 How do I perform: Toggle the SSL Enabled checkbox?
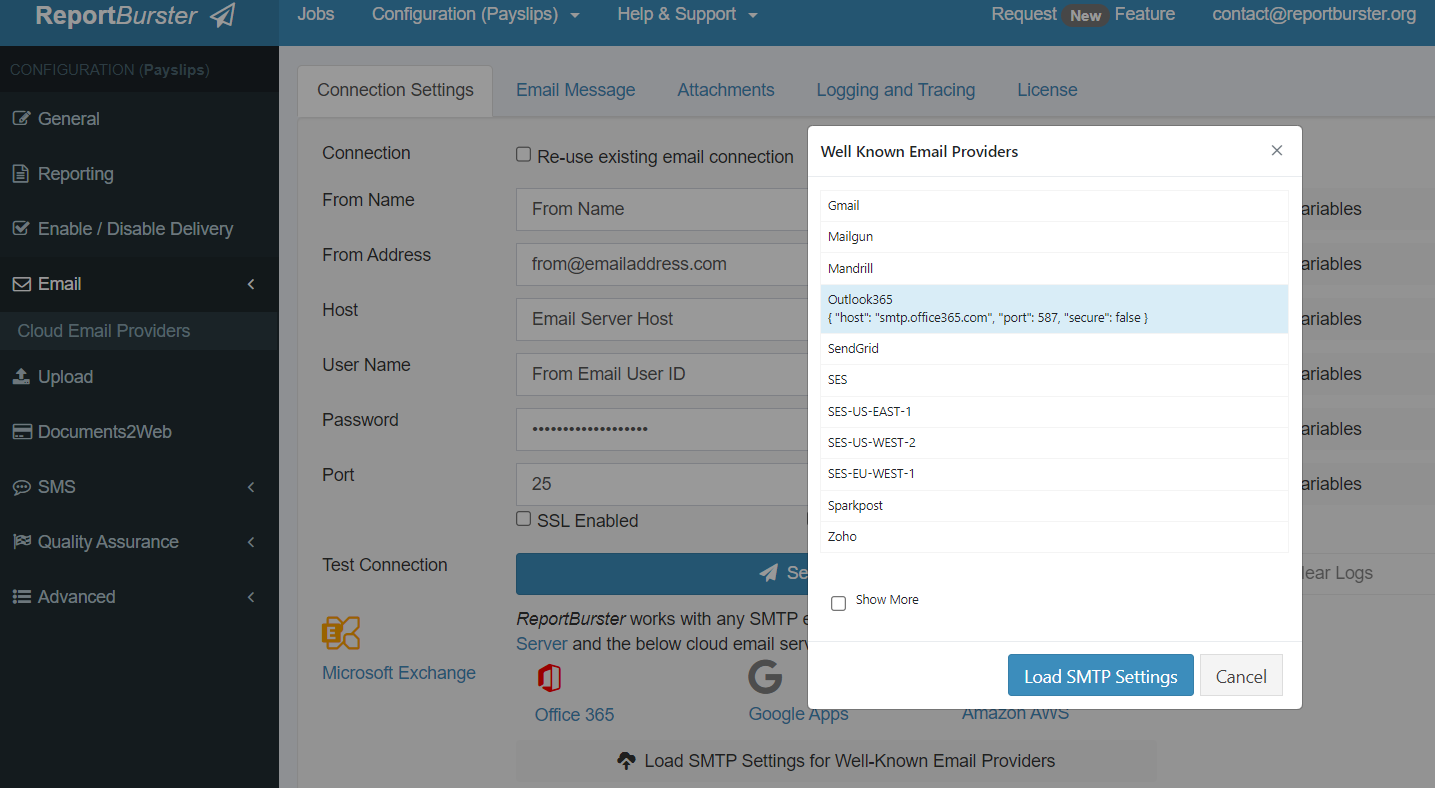pyautogui.click(x=523, y=518)
